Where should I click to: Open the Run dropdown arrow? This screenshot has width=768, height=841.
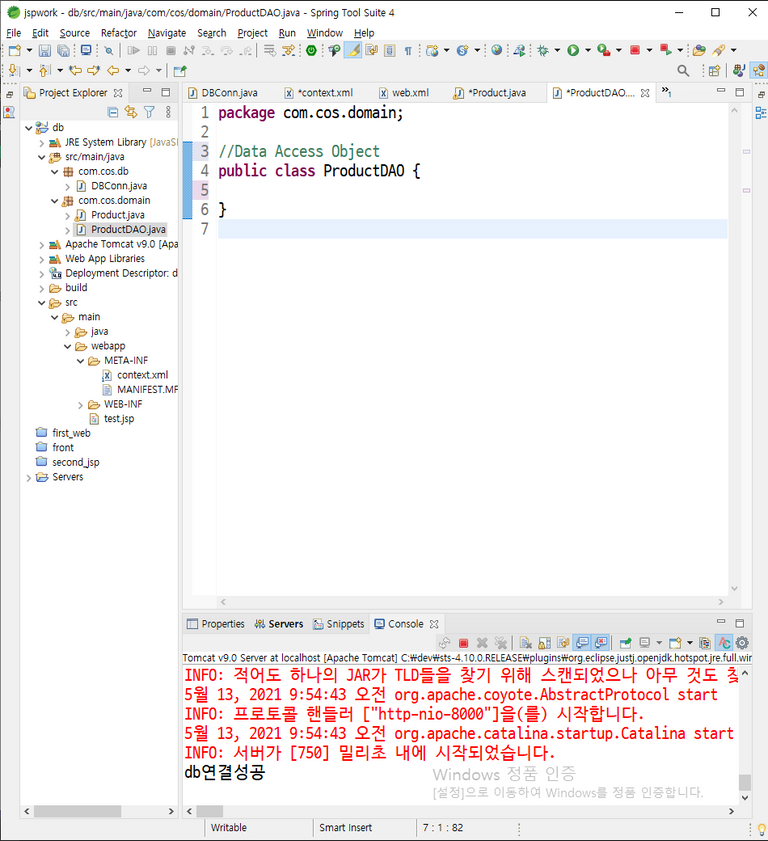pos(588,50)
